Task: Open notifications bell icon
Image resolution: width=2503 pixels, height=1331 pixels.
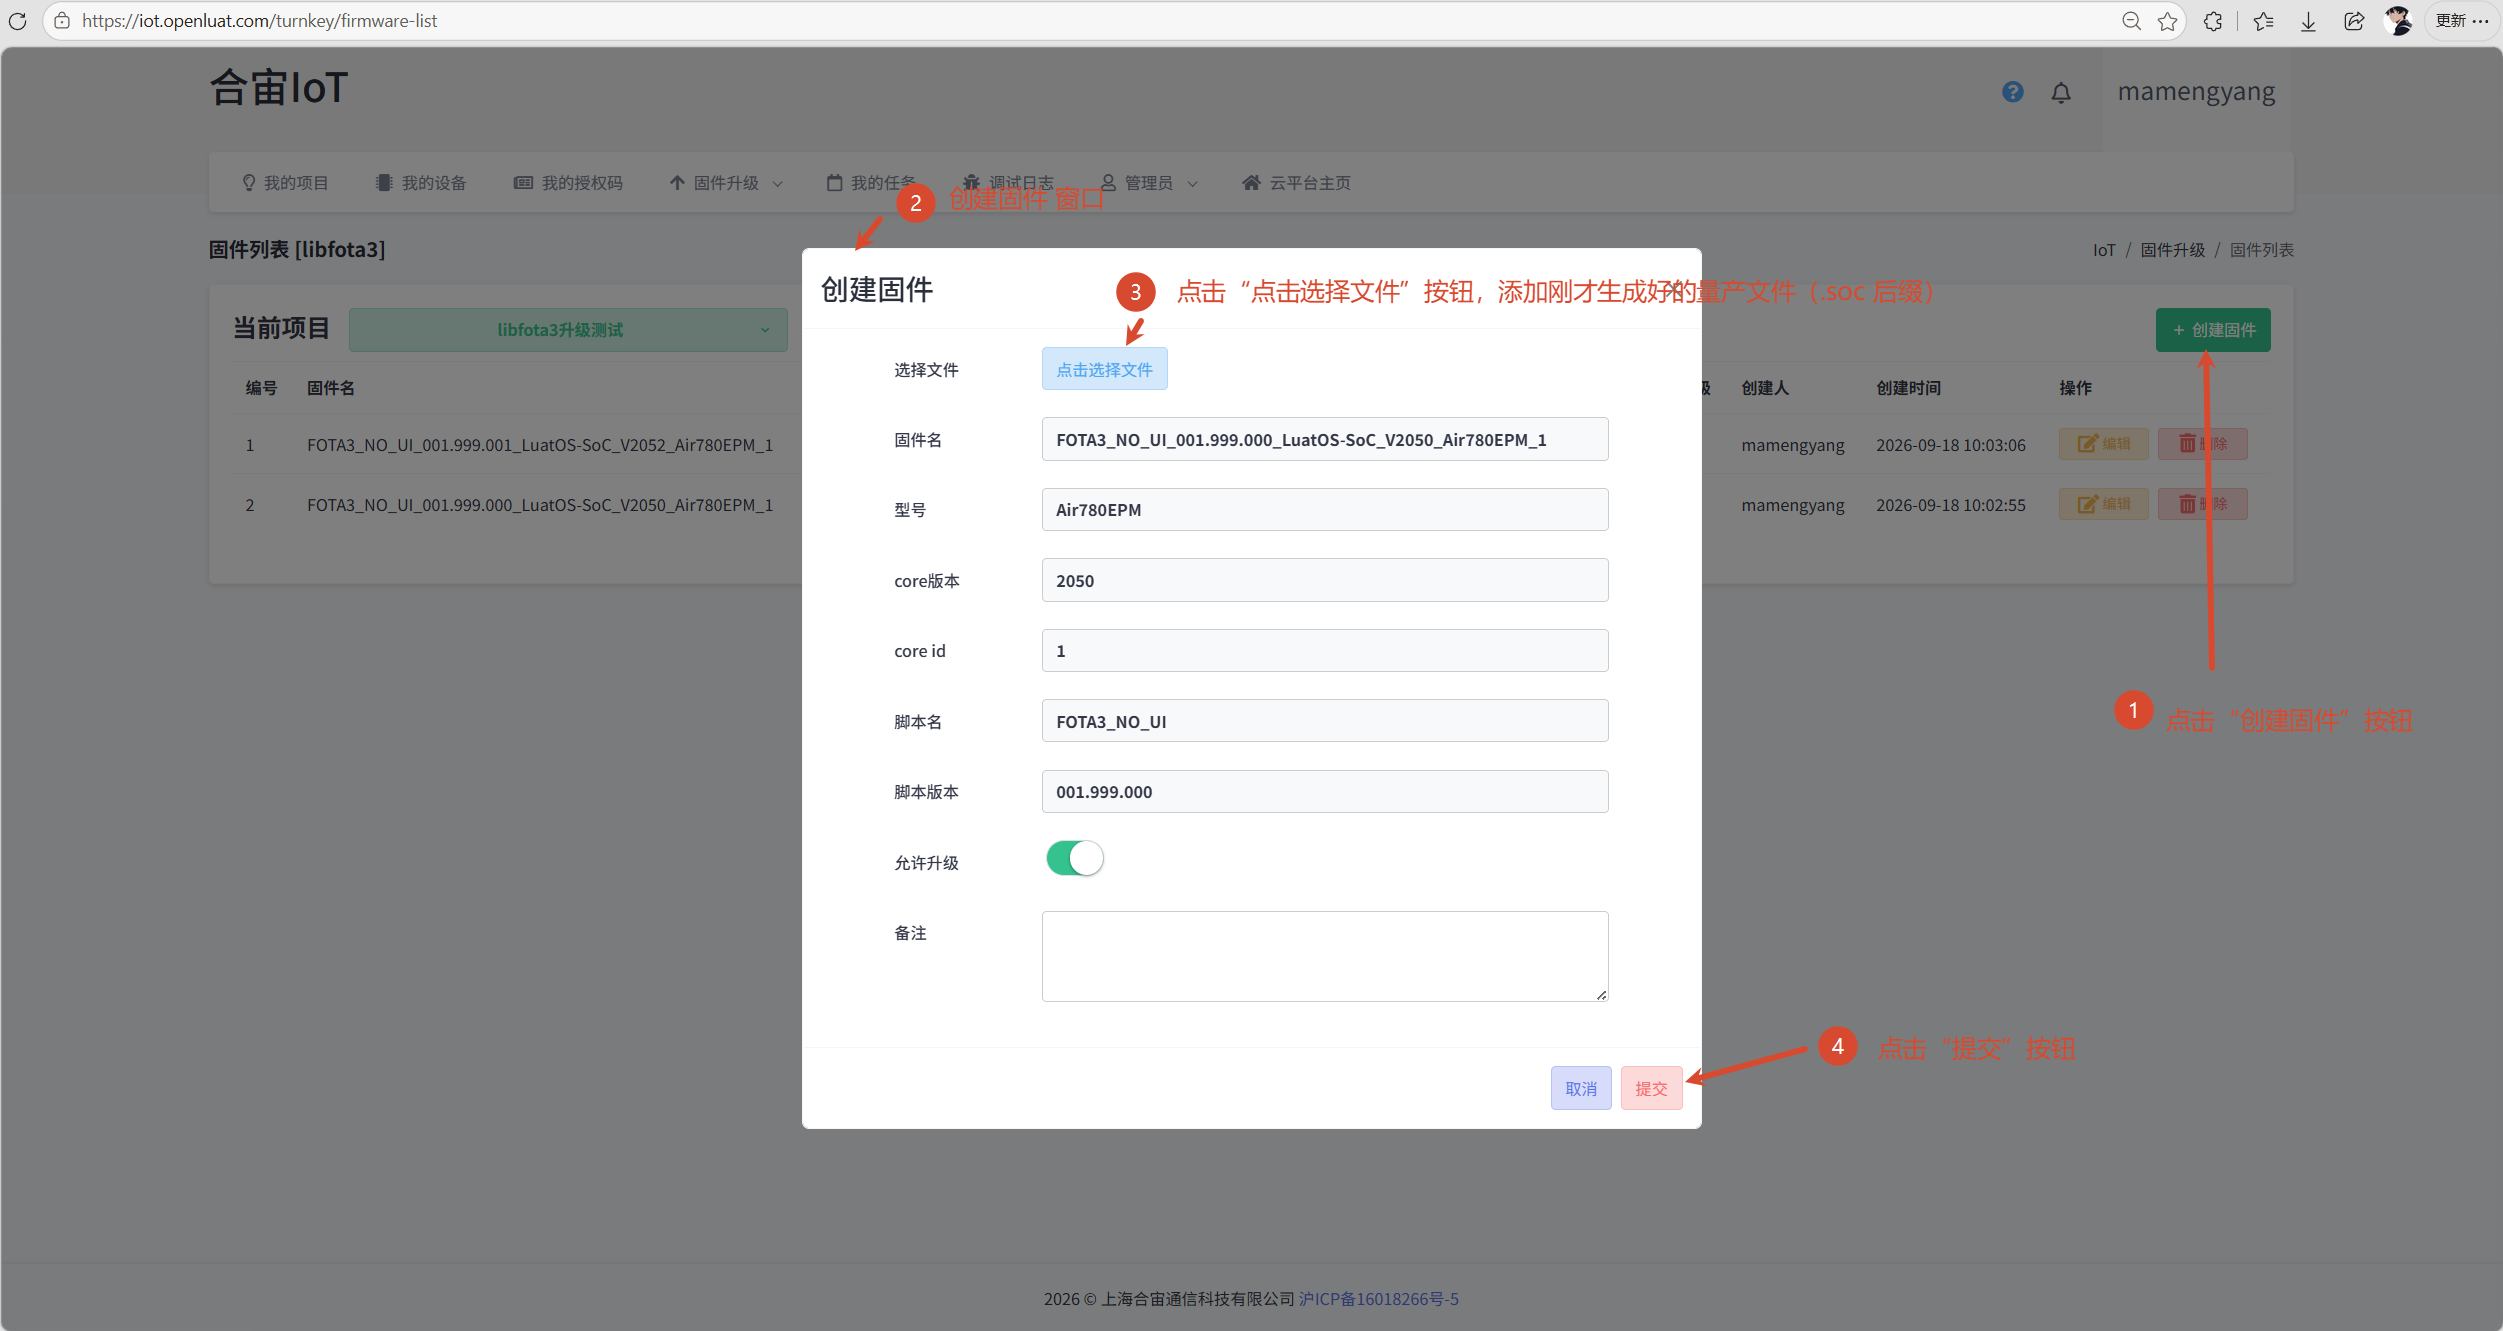Action: (x=2061, y=93)
